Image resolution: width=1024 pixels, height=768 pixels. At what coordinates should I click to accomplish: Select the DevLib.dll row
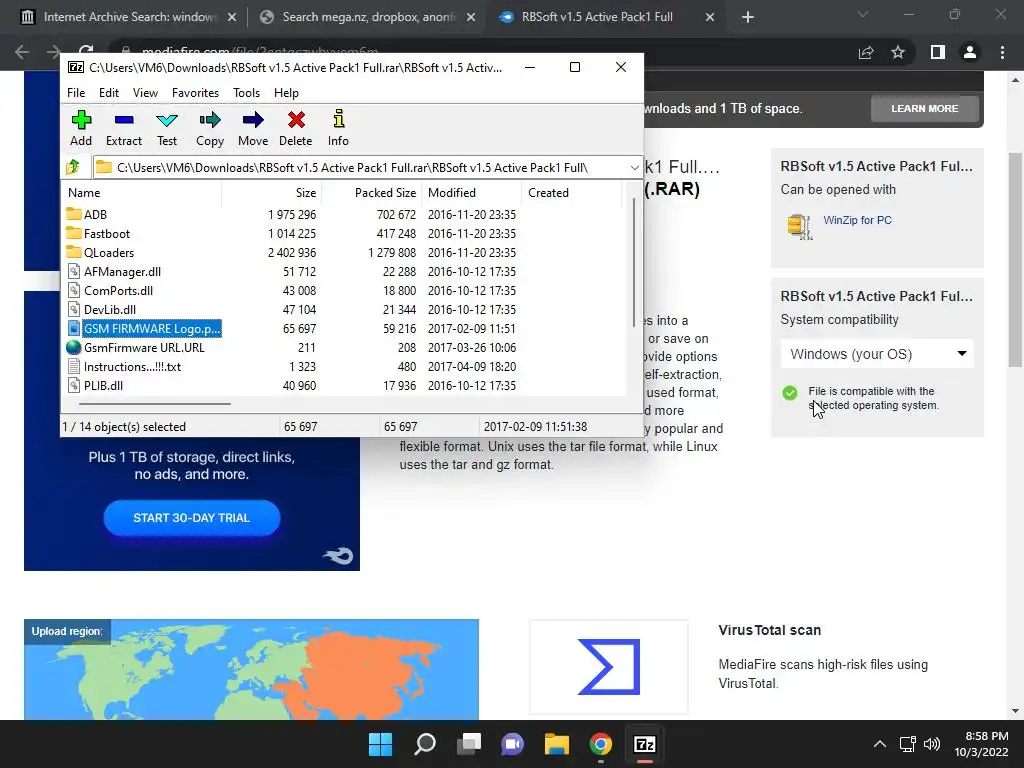click(343, 310)
